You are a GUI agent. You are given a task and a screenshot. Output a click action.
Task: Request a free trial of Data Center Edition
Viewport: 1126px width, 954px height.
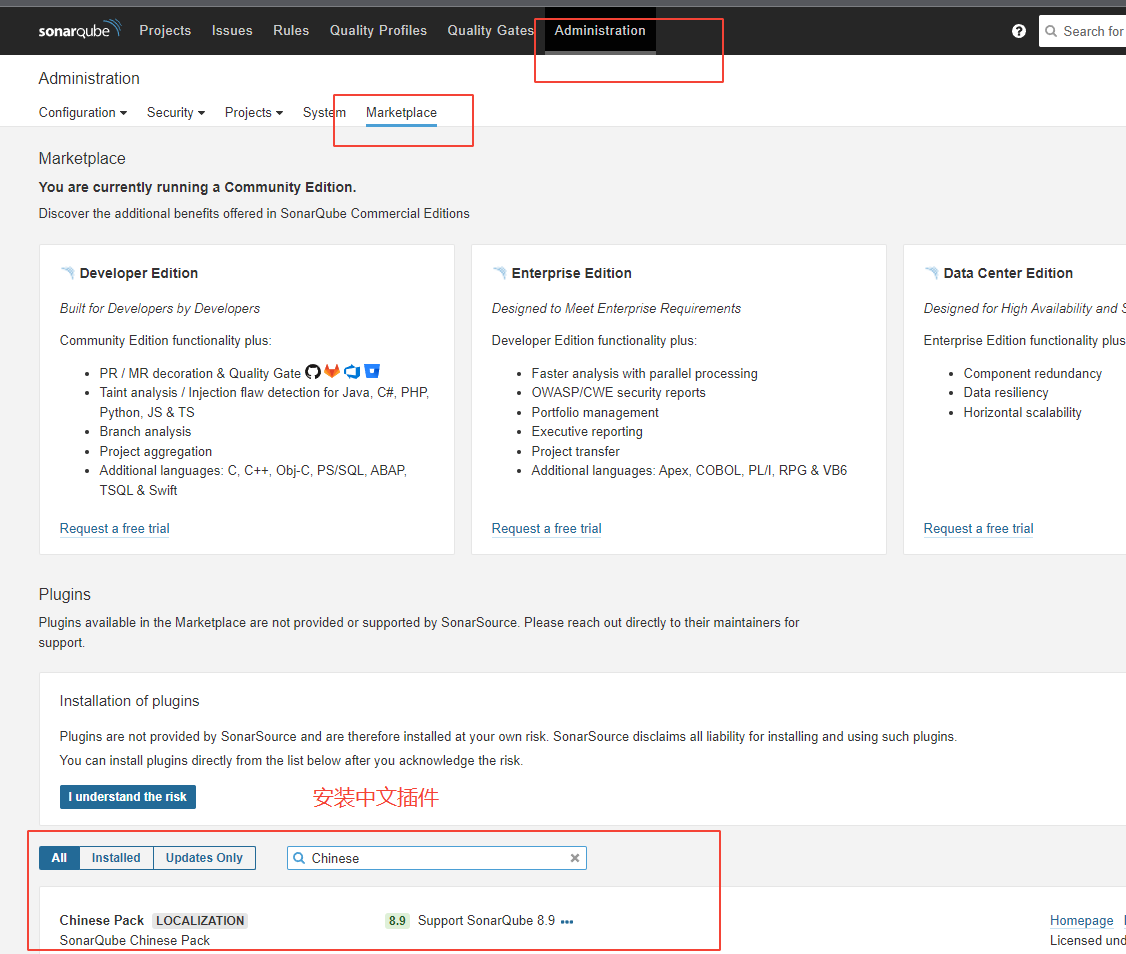pyautogui.click(x=978, y=529)
